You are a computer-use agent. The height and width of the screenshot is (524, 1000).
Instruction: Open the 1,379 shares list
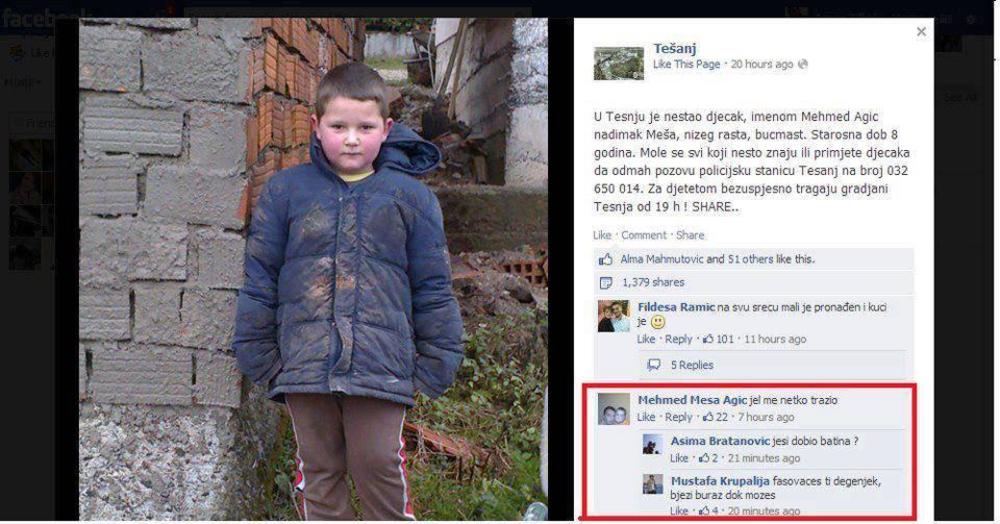pos(653,282)
